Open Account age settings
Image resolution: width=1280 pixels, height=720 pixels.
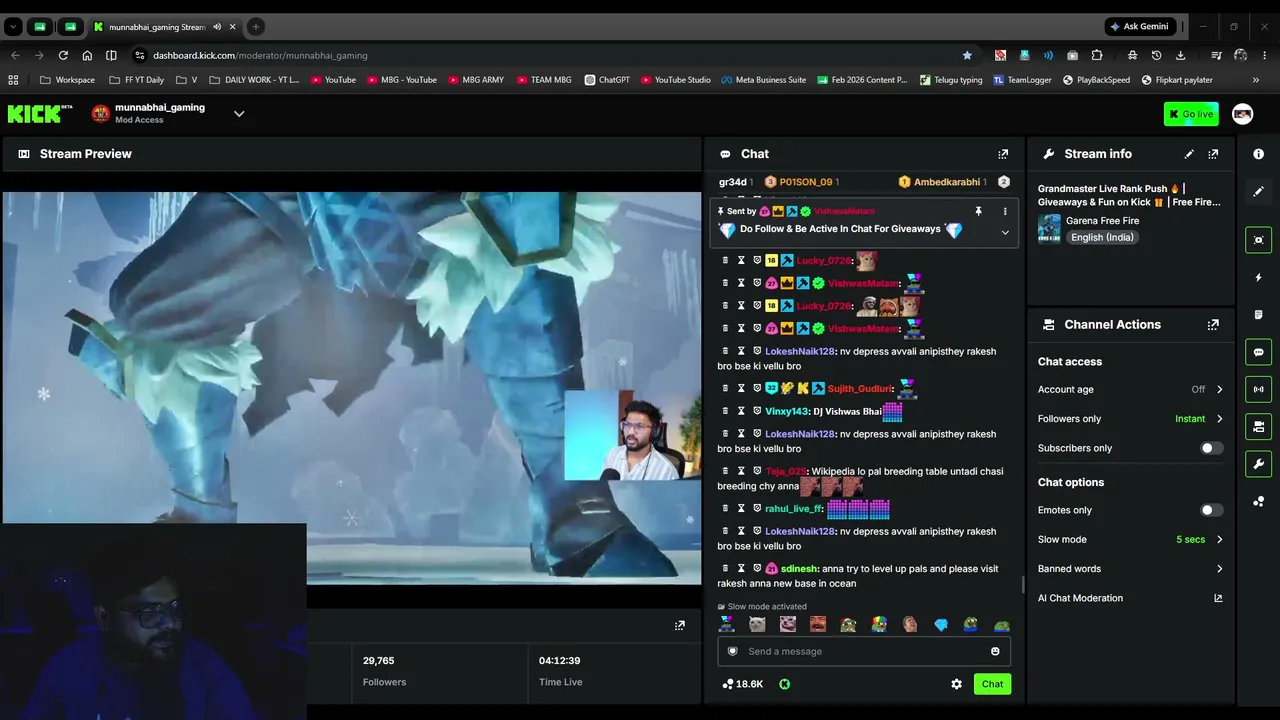coord(1130,390)
